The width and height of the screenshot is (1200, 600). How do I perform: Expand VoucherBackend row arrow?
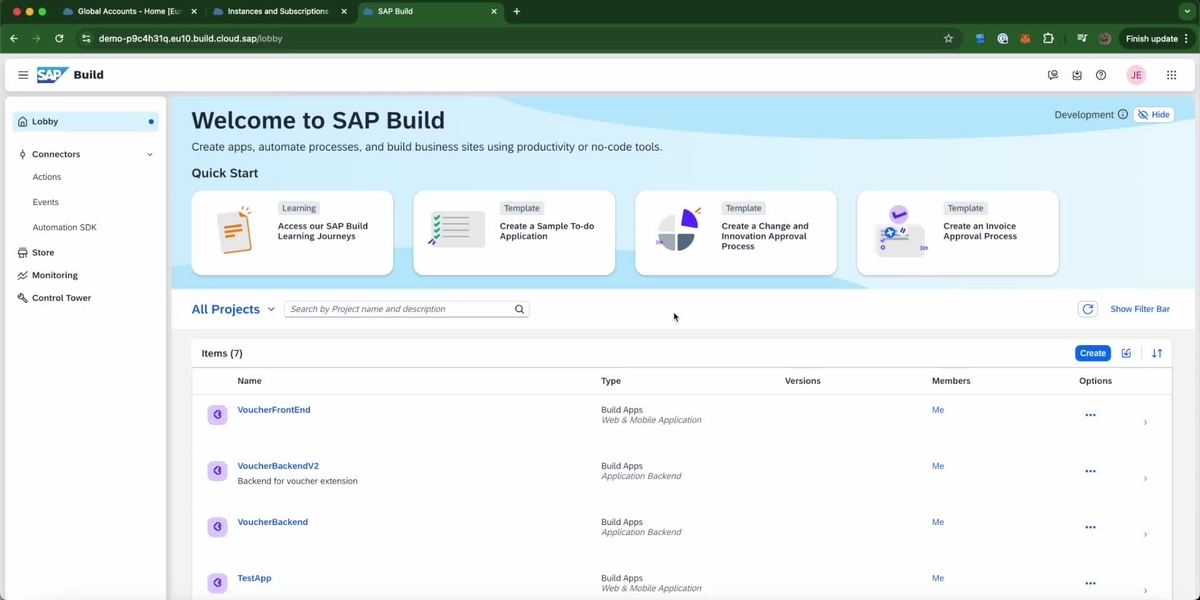[x=1145, y=534]
